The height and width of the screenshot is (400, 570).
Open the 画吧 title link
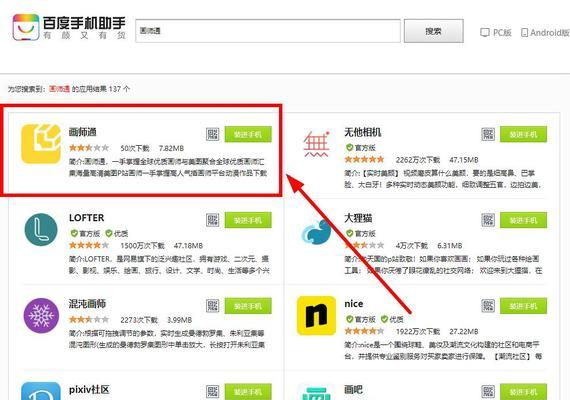point(353,389)
